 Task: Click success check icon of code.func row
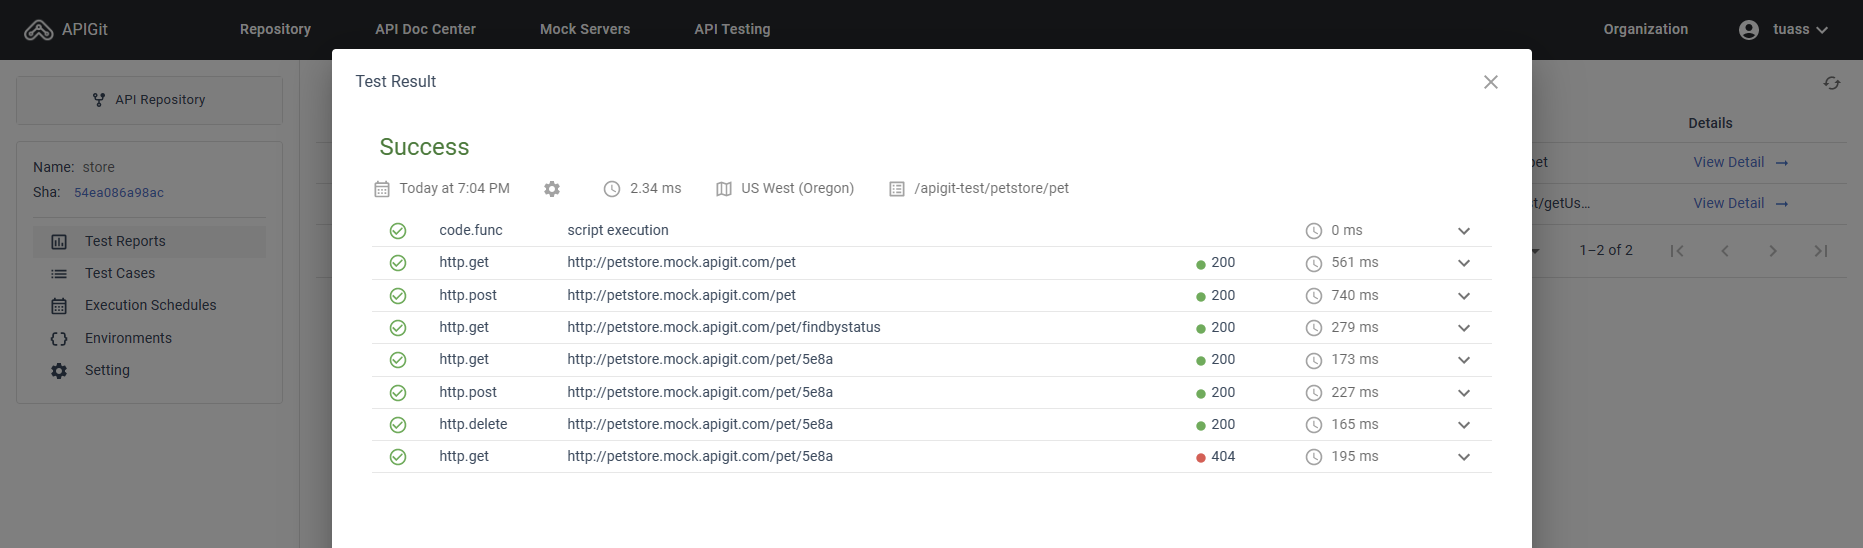pyautogui.click(x=398, y=231)
